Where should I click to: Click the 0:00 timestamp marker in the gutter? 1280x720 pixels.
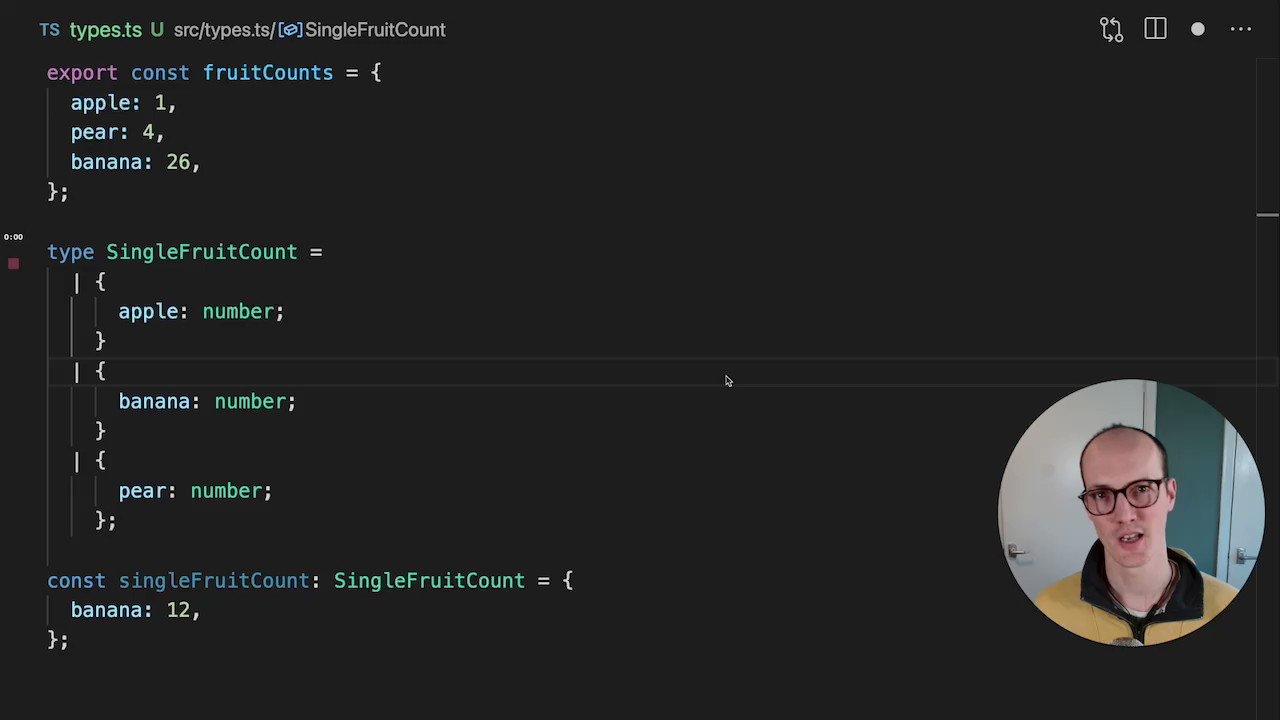click(x=13, y=236)
